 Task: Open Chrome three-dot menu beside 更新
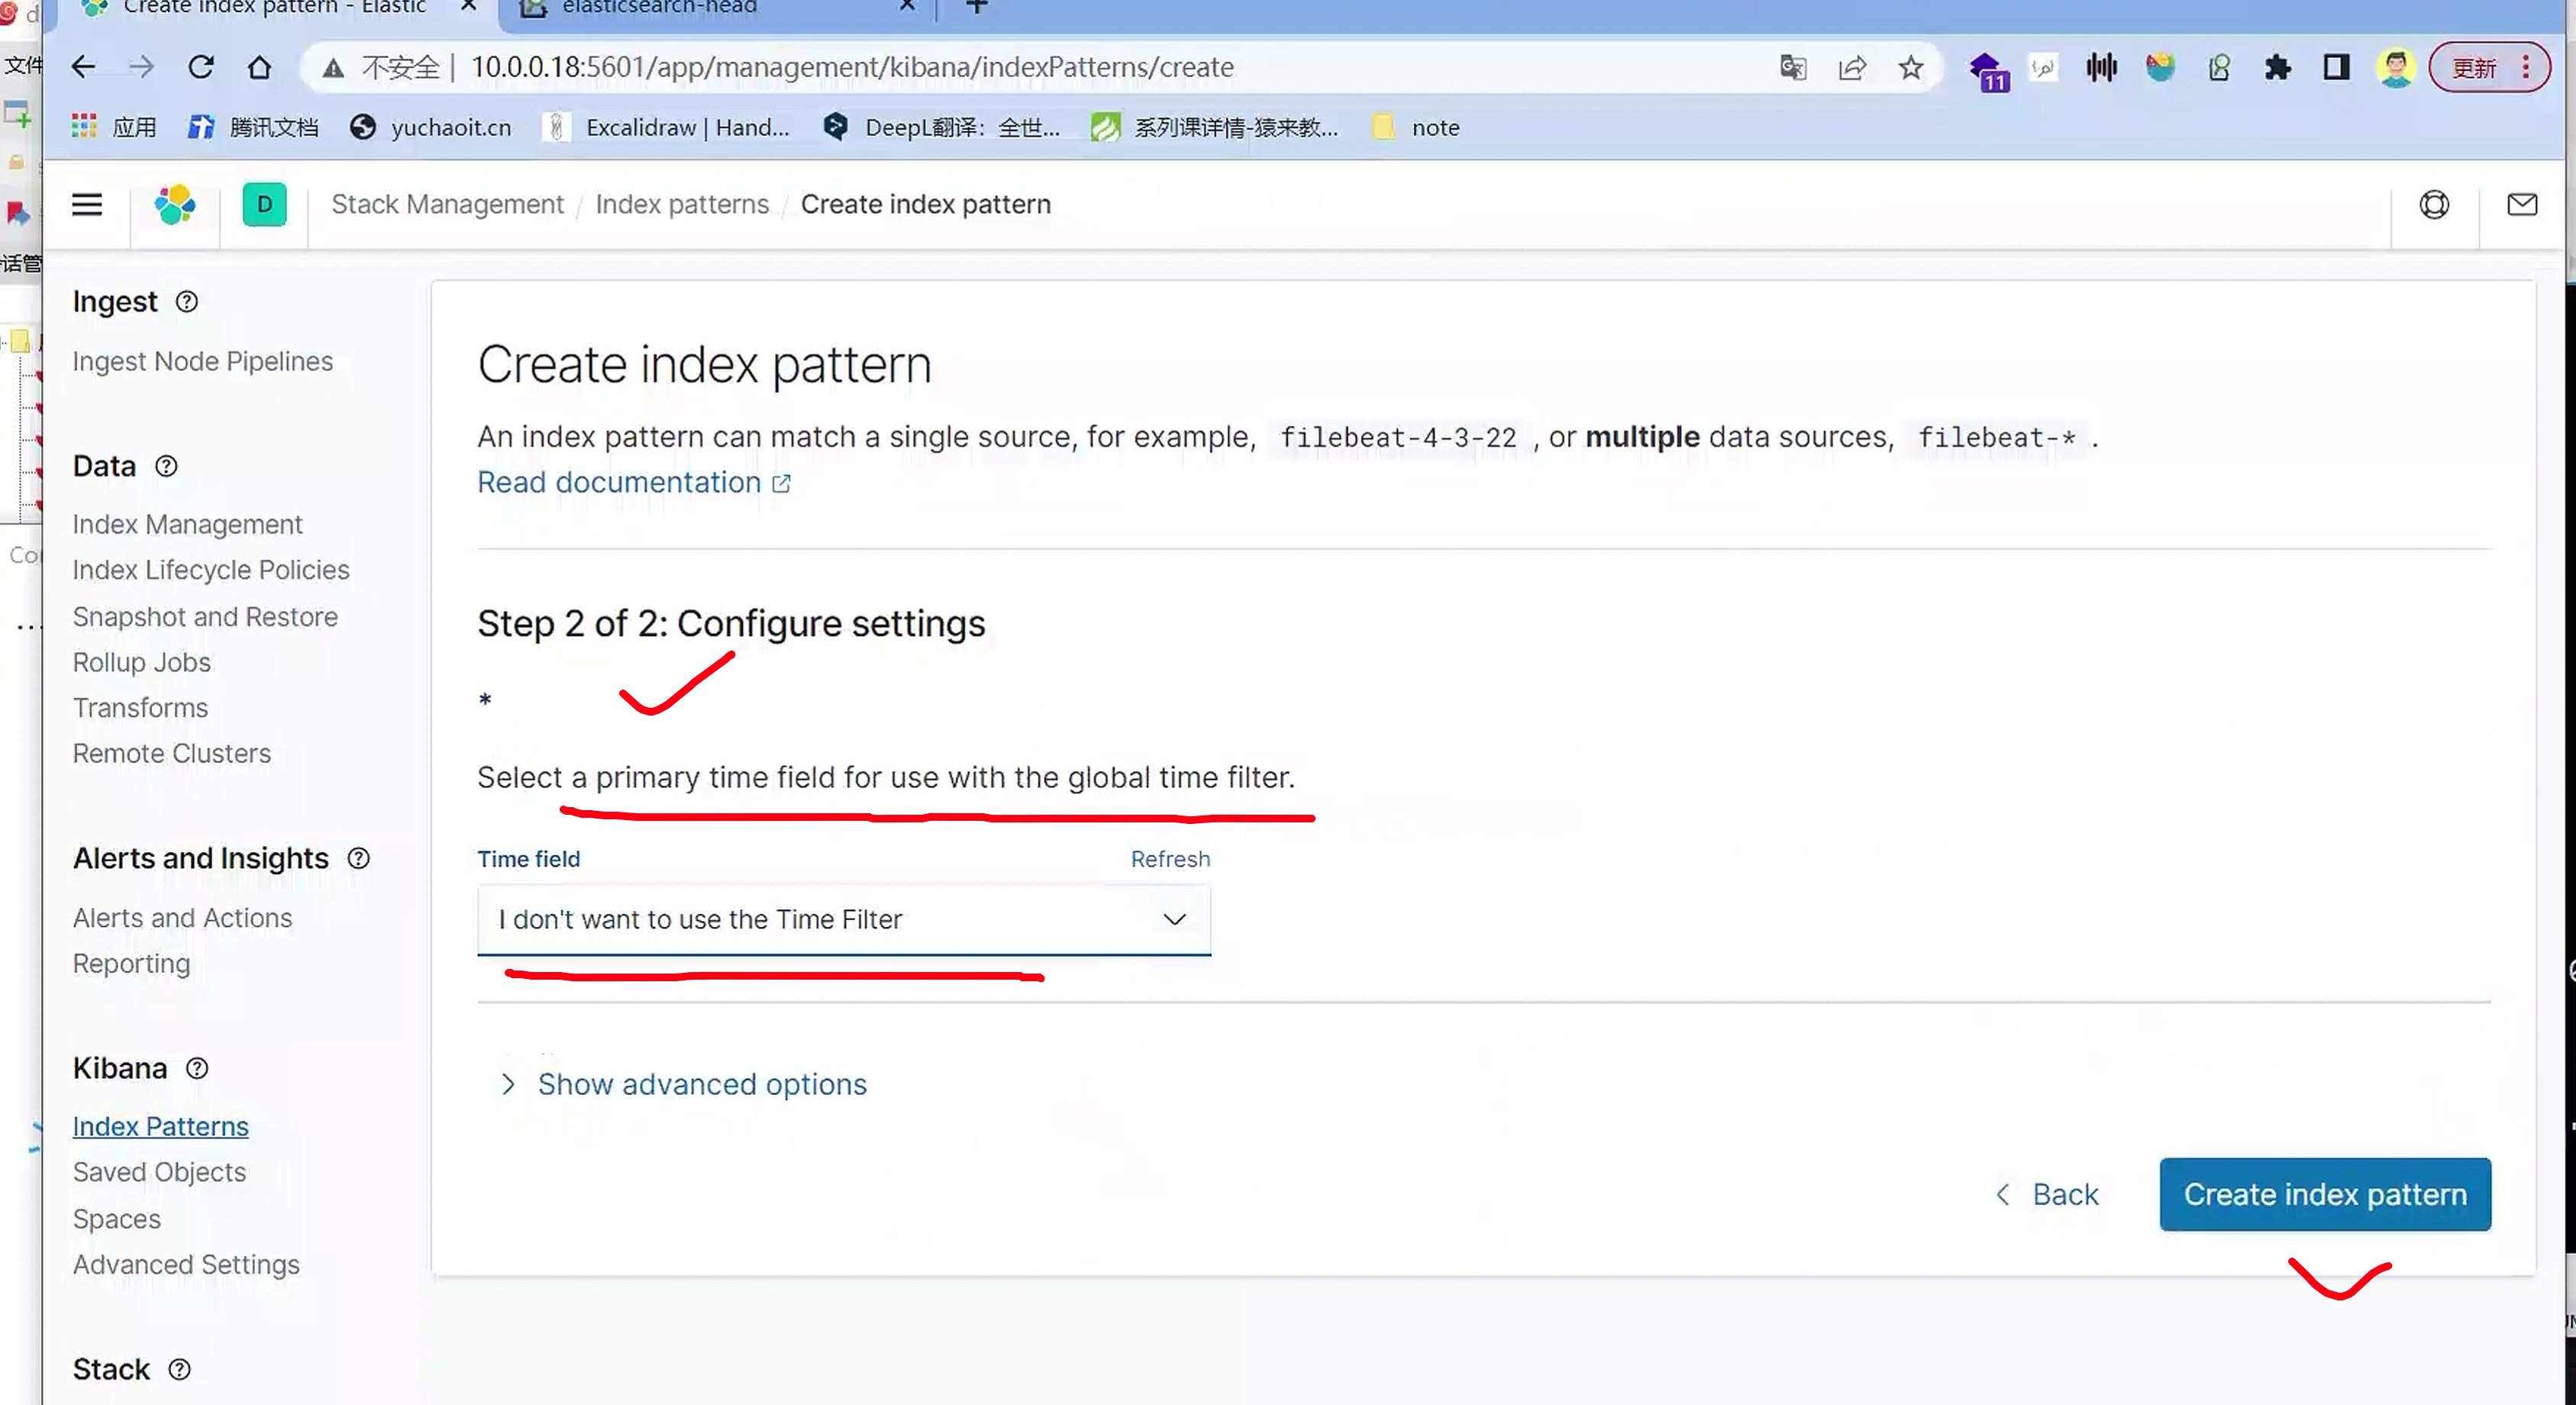coord(2525,68)
